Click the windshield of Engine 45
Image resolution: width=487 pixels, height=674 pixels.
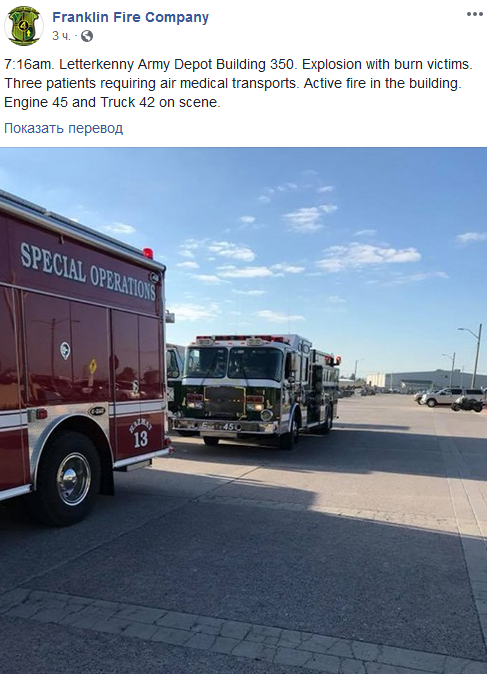[x=234, y=362]
